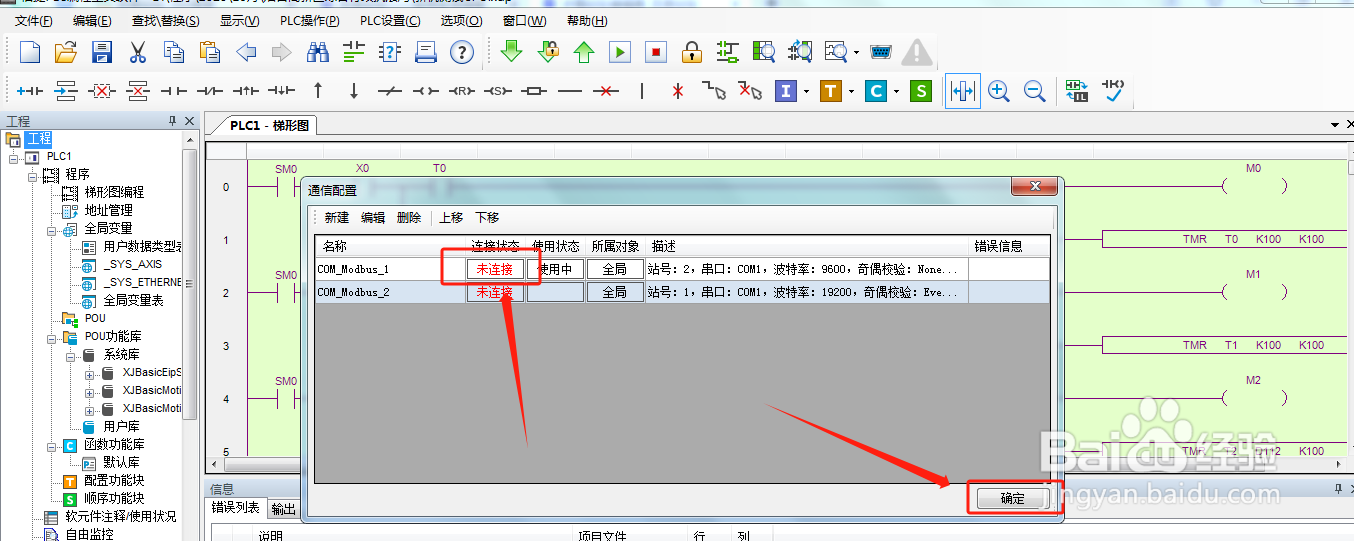Click the orange T block icon
Viewport: 1354px width, 541px height.
(x=830, y=91)
